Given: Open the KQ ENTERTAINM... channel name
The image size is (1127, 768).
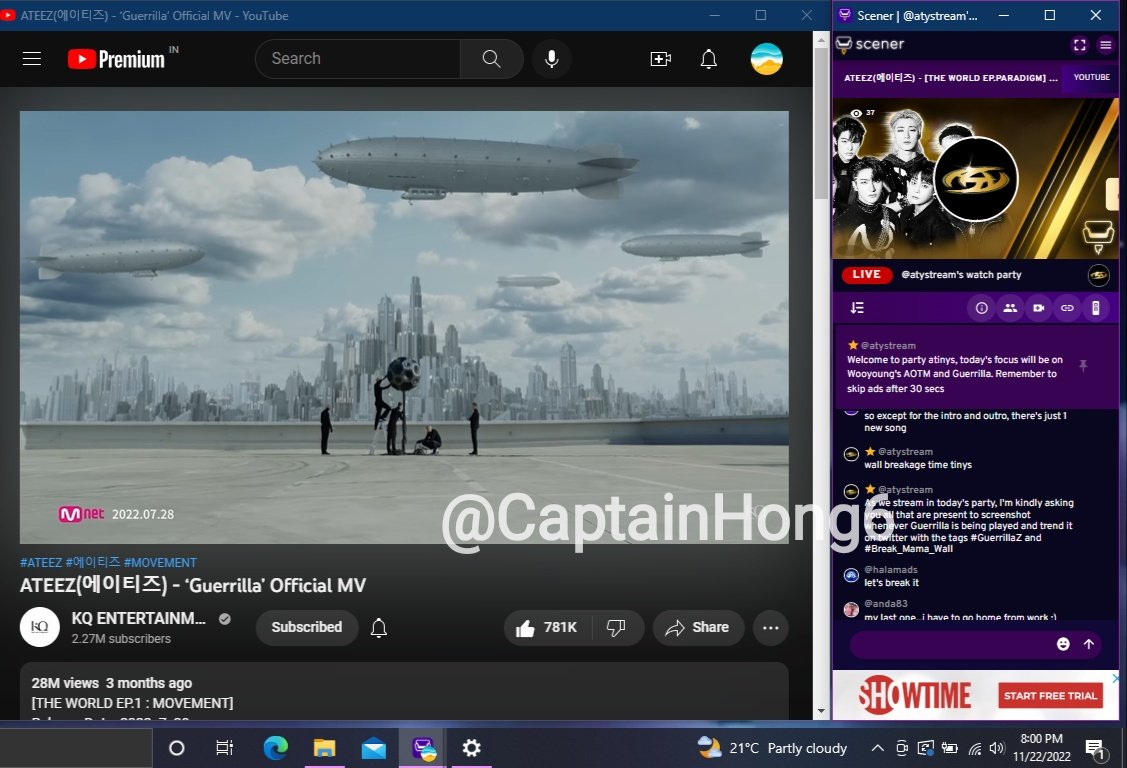Looking at the screenshot, I should (x=139, y=619).
